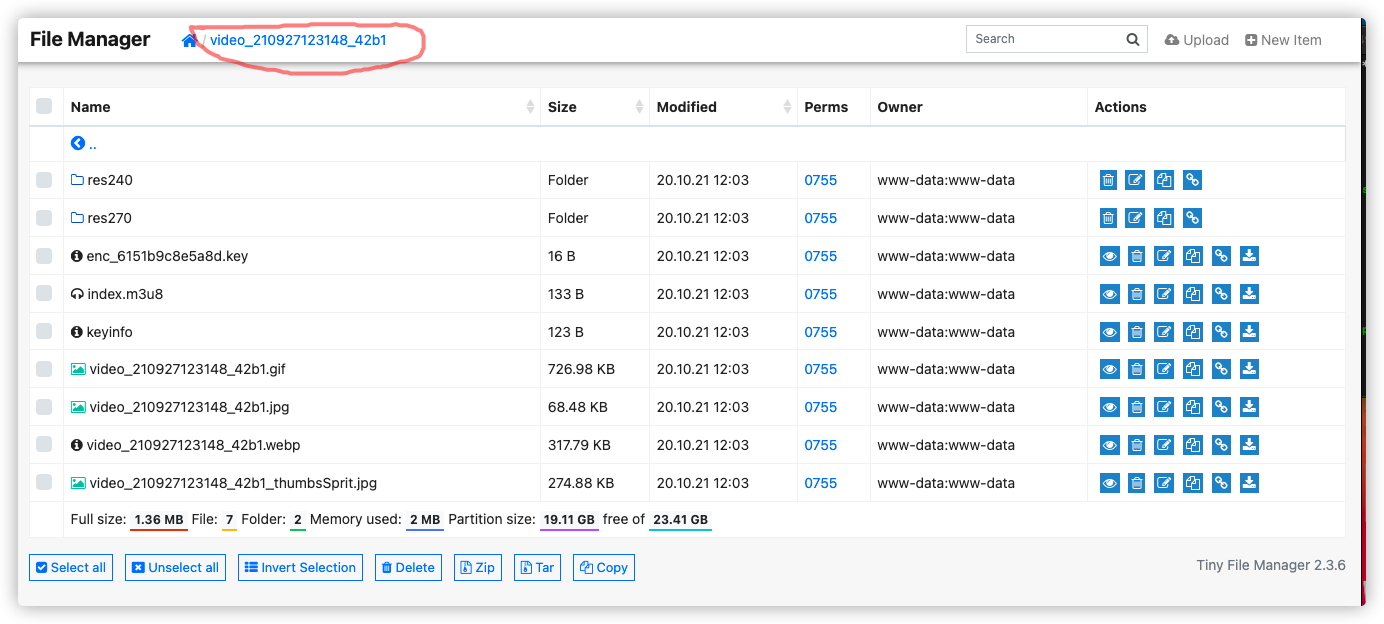Viewport: 1384px width, 624px height.
Task: Click the home icon in the breadcrumb
Action: pyautogui.click(x=189, y=40)
